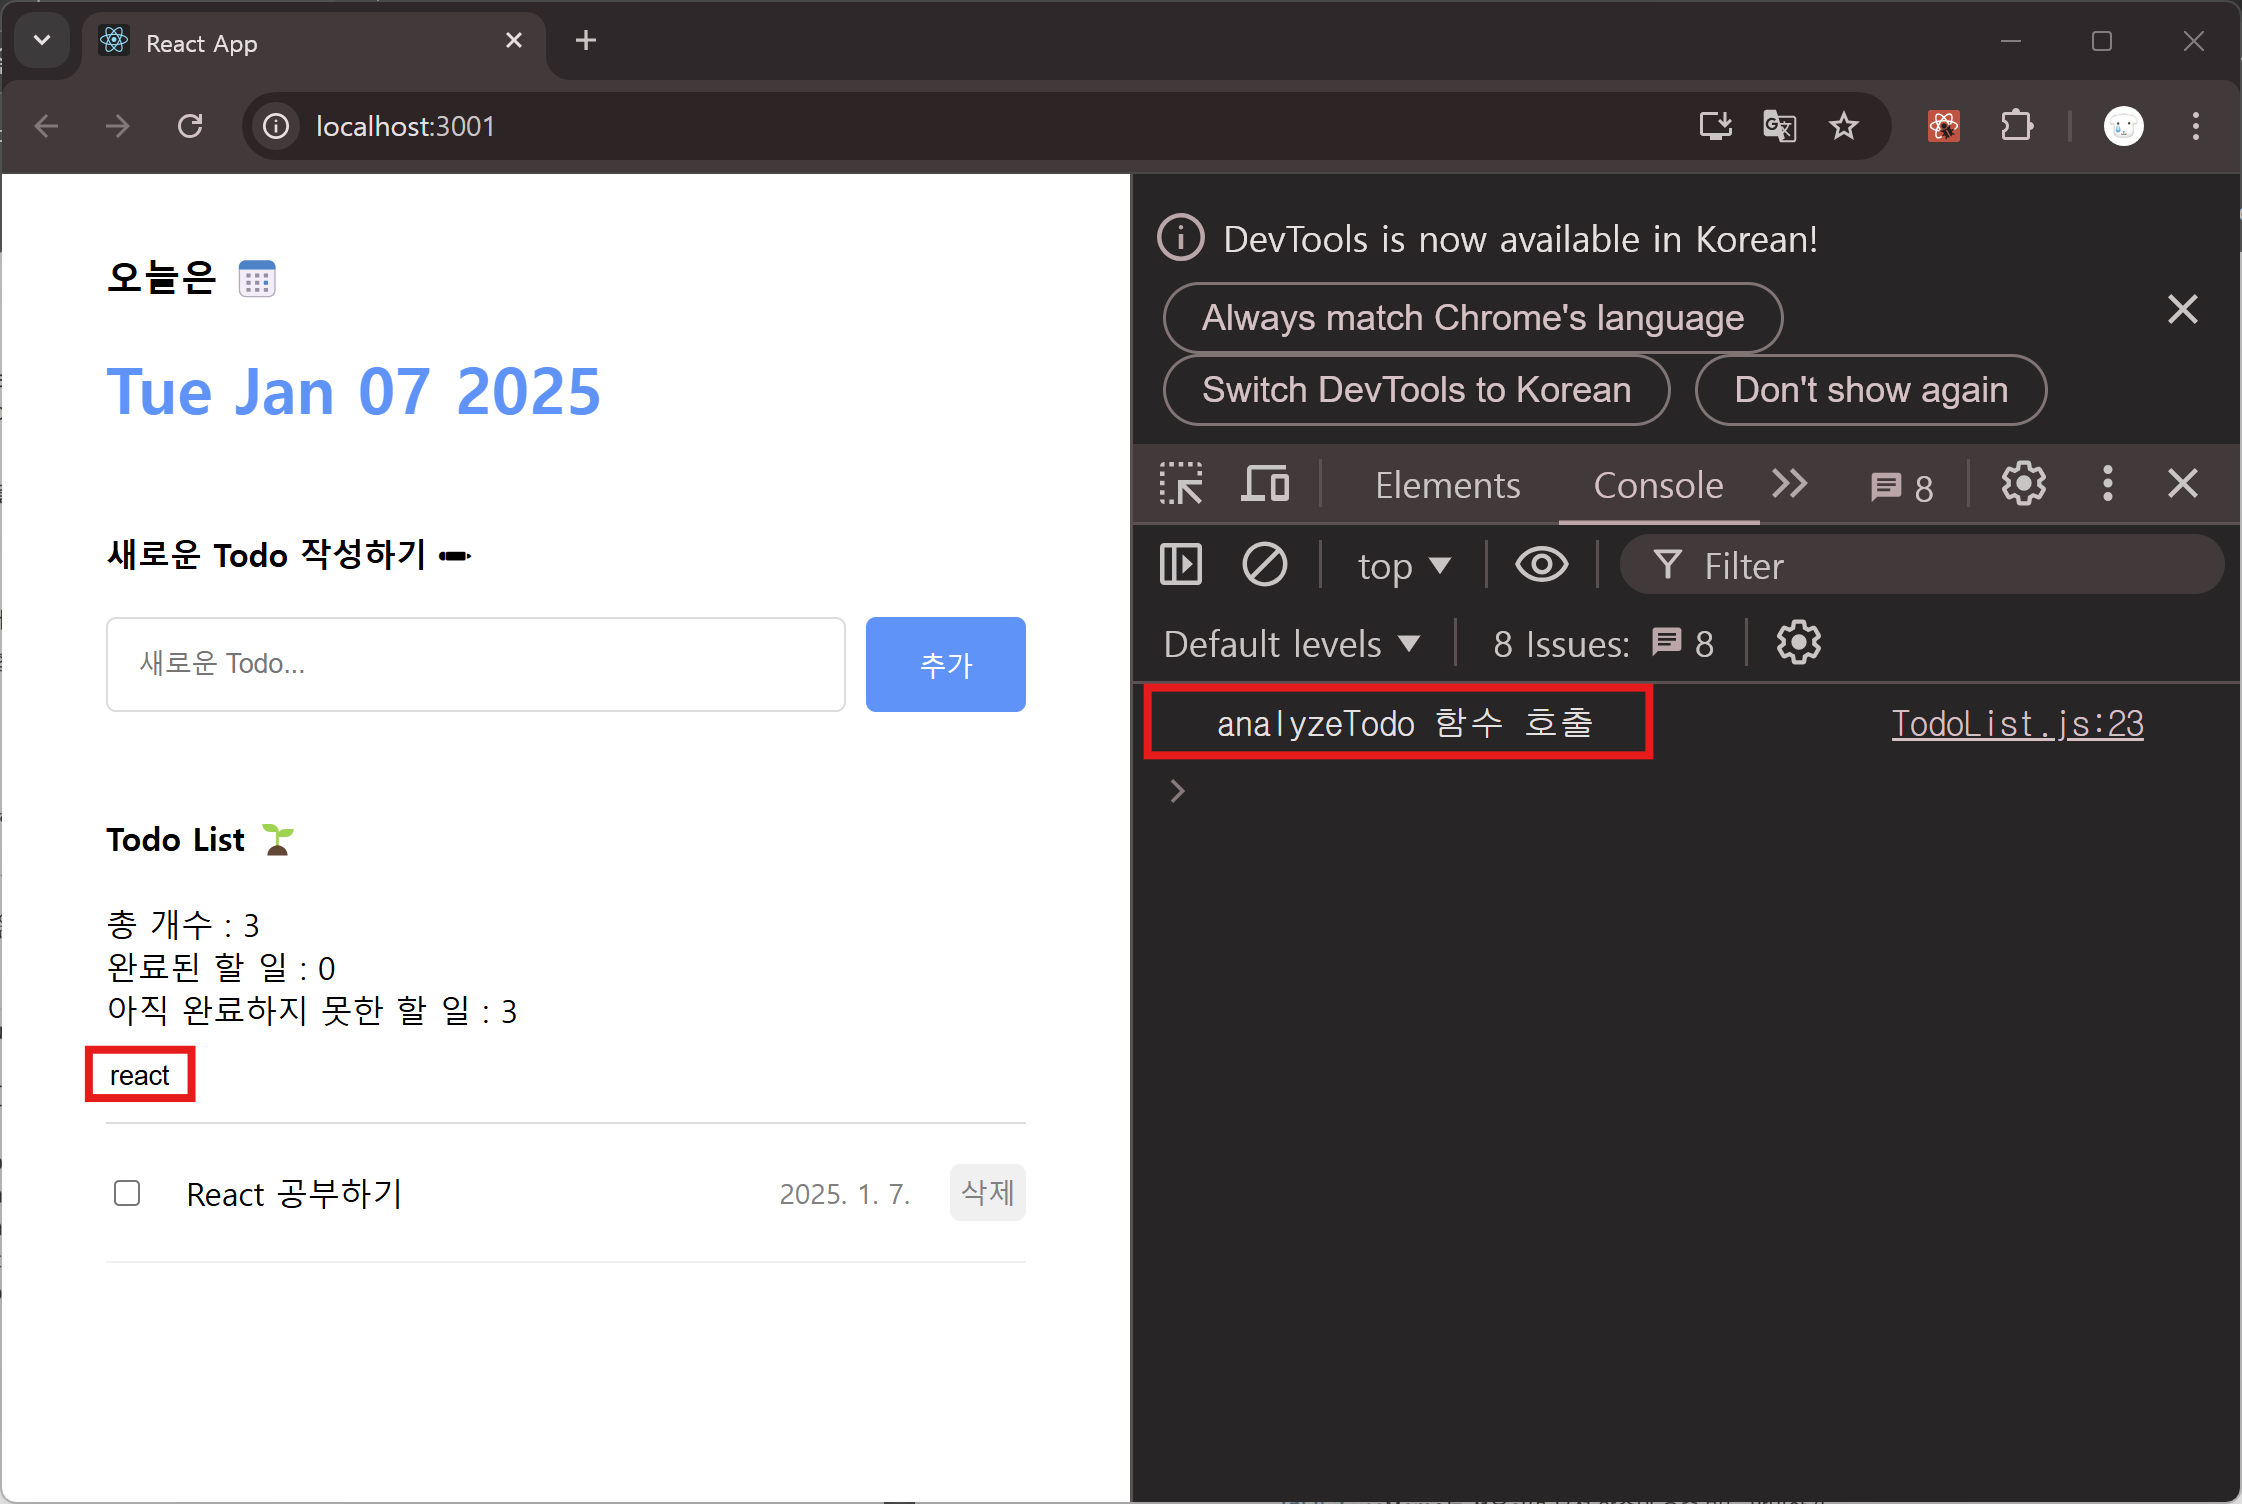This screenshot has height=1504, width=2242.
Task: Open DevTools settings gear icon
Action: tap(2023, 485)
